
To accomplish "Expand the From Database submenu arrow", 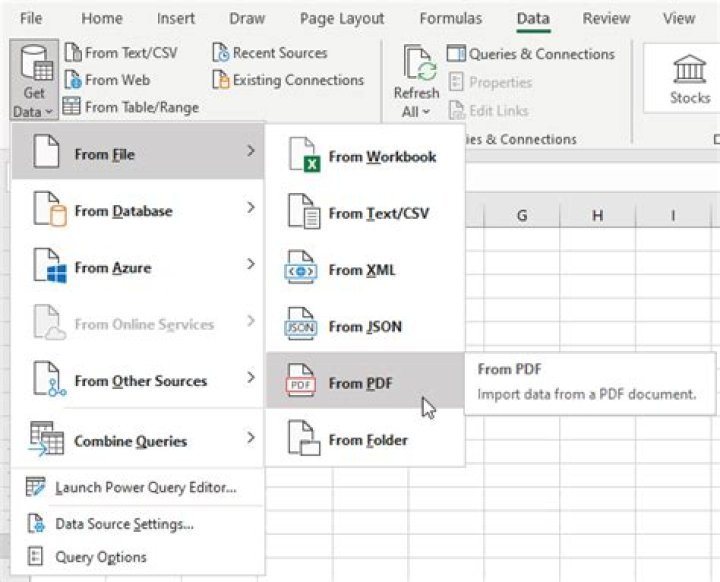I will pos(251,208).
